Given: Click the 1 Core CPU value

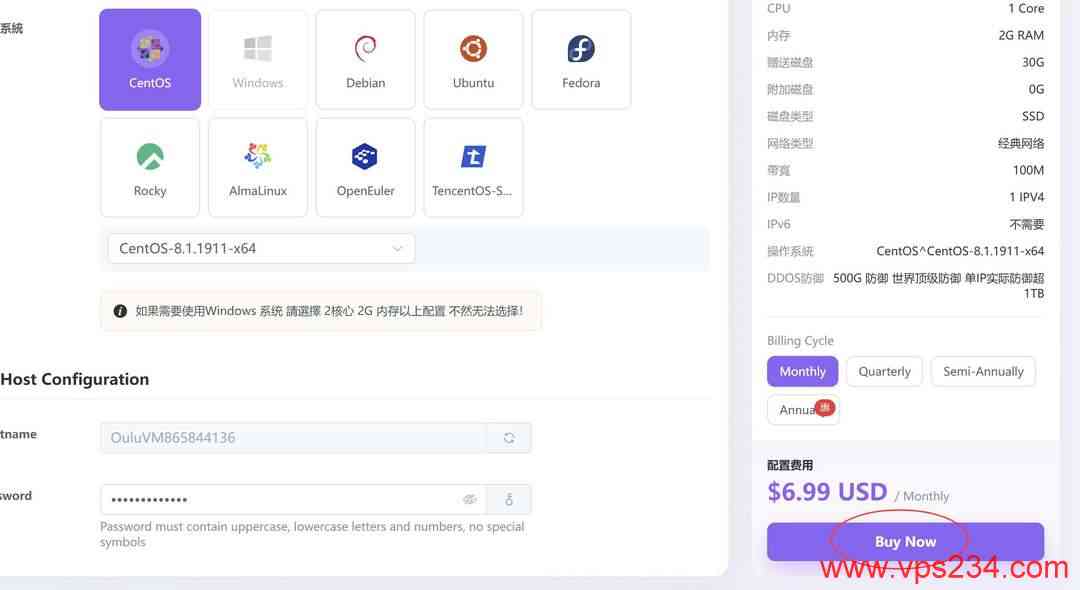Looking at the screenshot, I should [1026, 8].
